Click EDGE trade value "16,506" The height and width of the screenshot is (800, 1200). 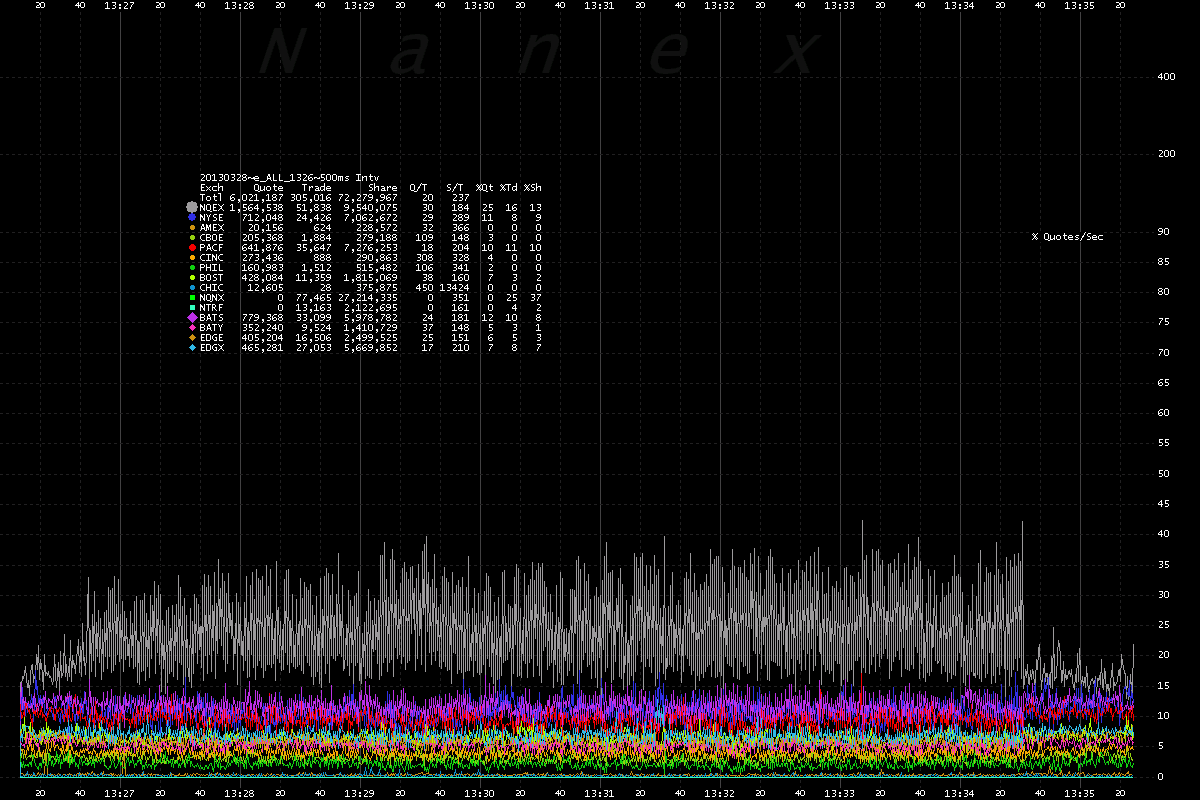click(x=314, y=337)
